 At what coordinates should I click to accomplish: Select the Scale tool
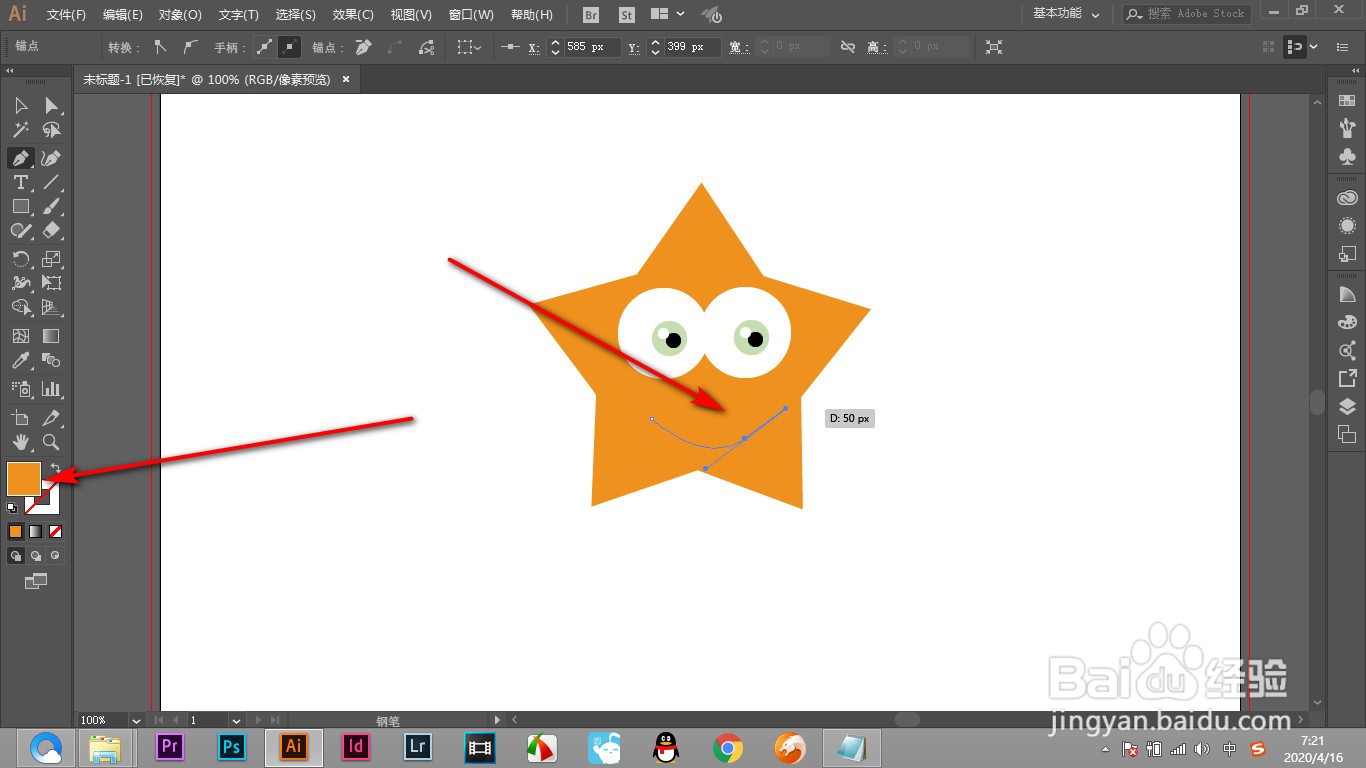click(51, 259)
